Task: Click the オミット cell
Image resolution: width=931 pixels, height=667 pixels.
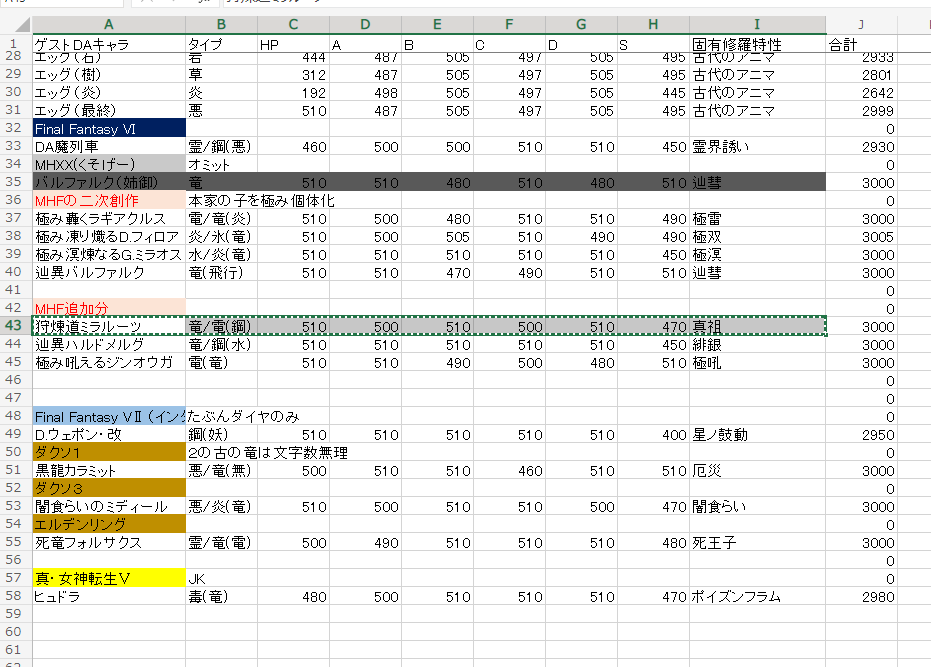Action: (221, 164)
